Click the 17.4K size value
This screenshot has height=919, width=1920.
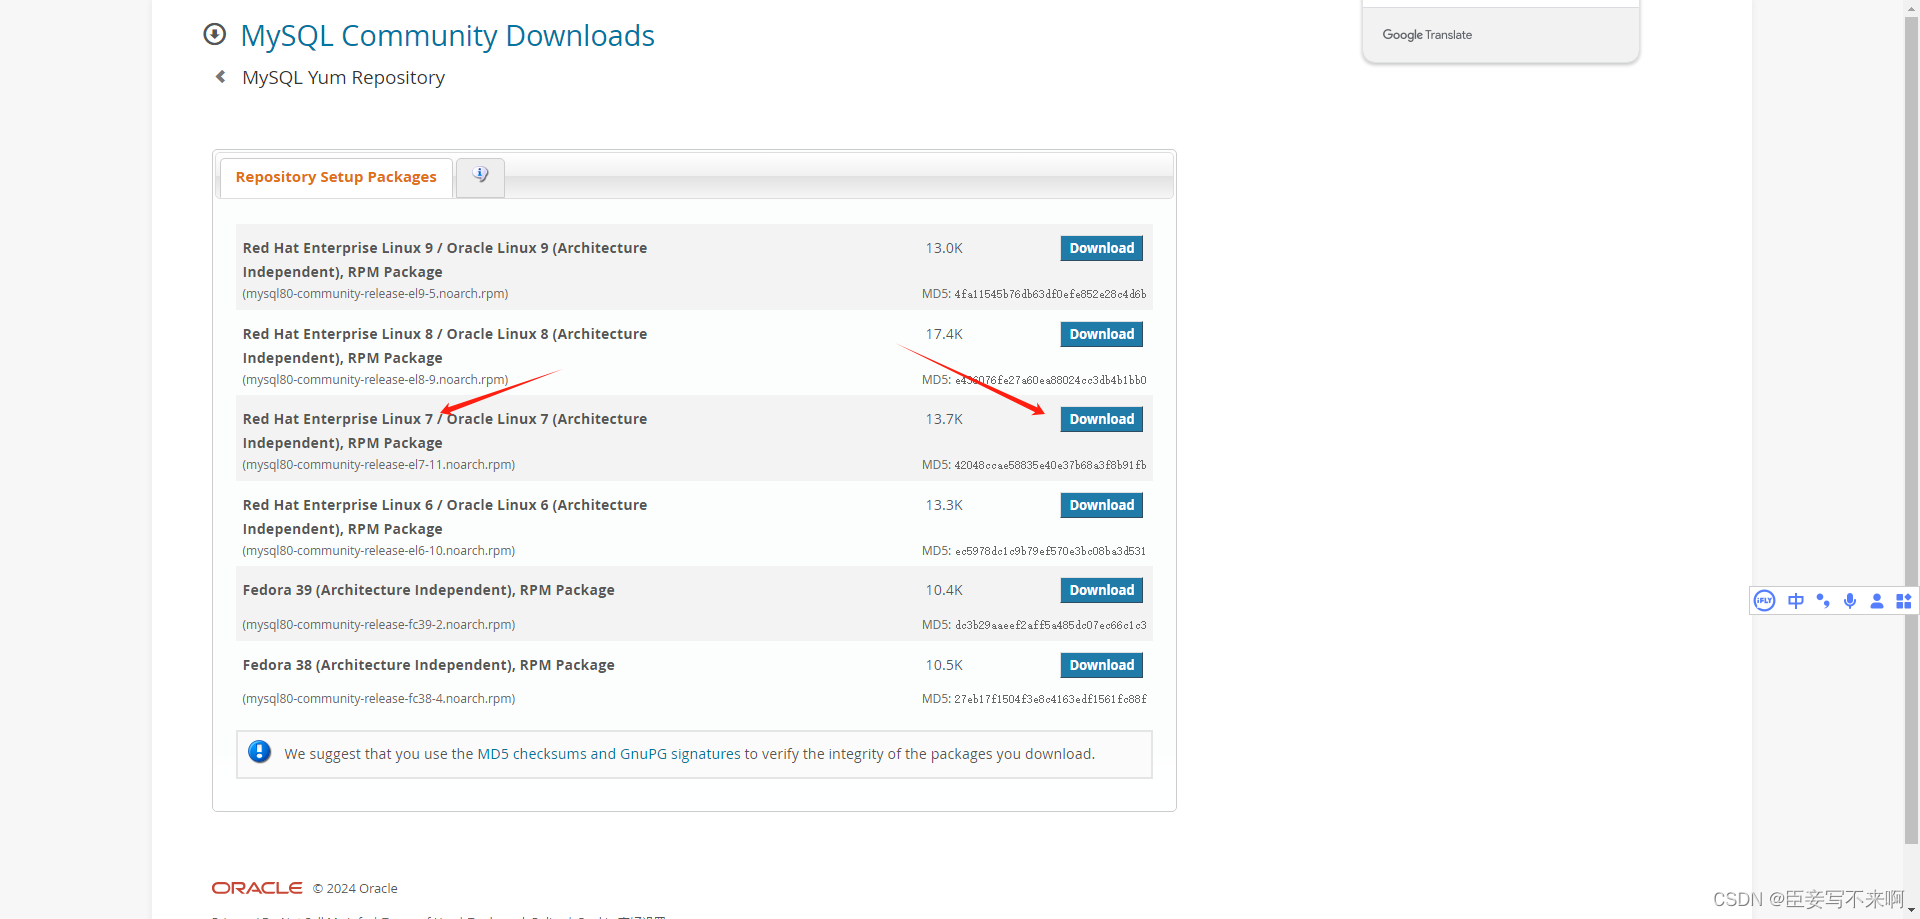(x=944, y=334)
